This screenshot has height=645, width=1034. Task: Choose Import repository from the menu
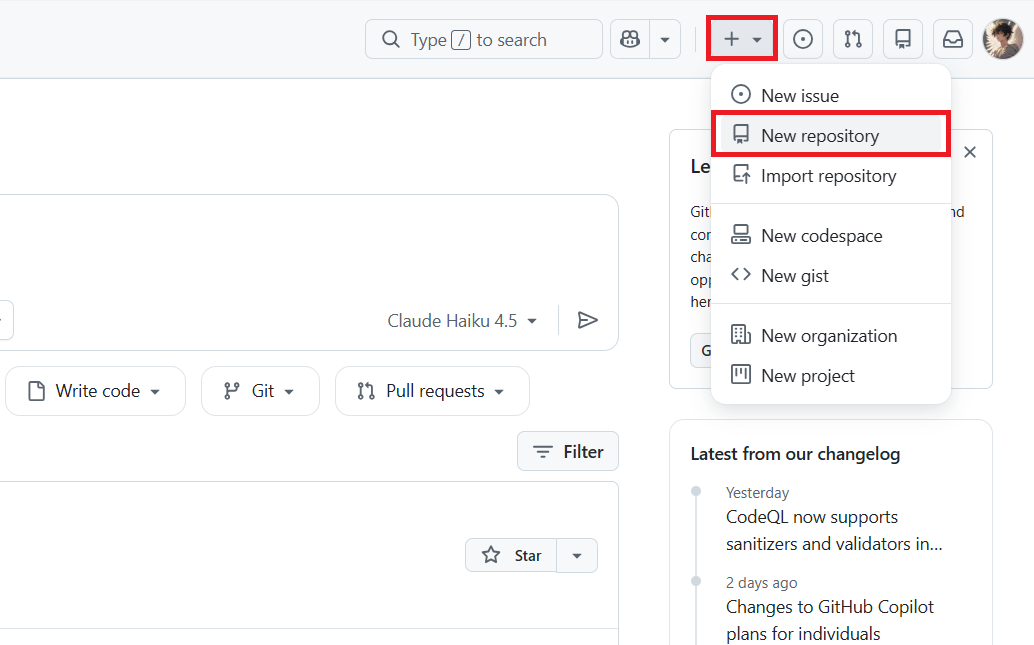[x=831, y=175]
